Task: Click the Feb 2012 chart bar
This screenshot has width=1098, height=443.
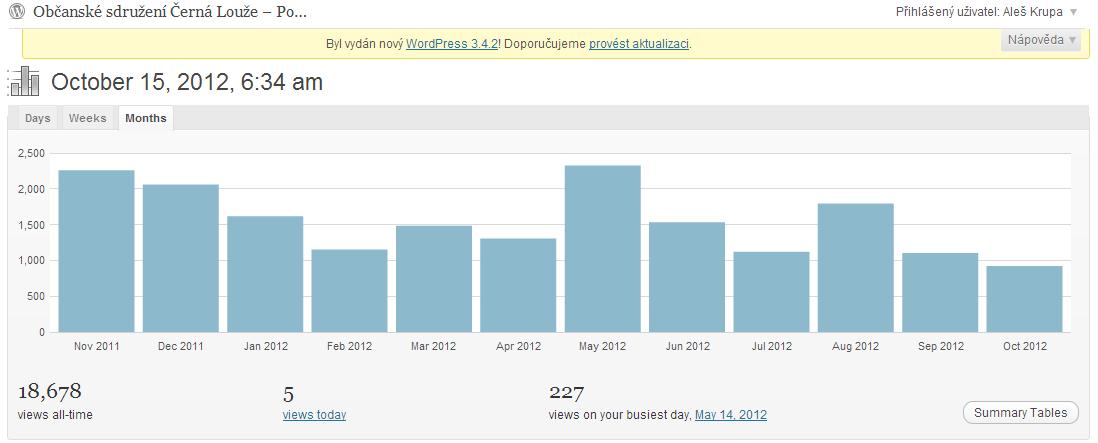Action: (349, 291)
